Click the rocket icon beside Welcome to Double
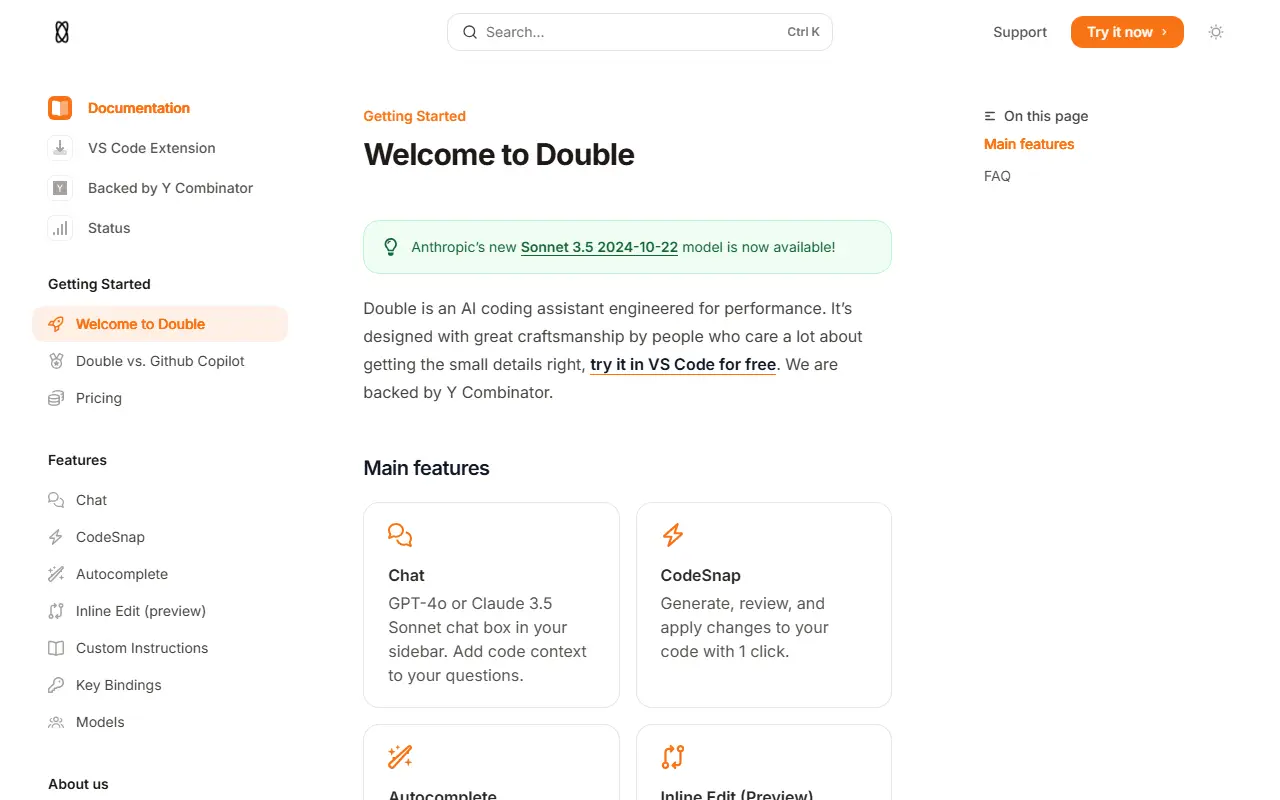This screenshot has width=1280, height=800. pyautogui.click(x=56, y=324)
